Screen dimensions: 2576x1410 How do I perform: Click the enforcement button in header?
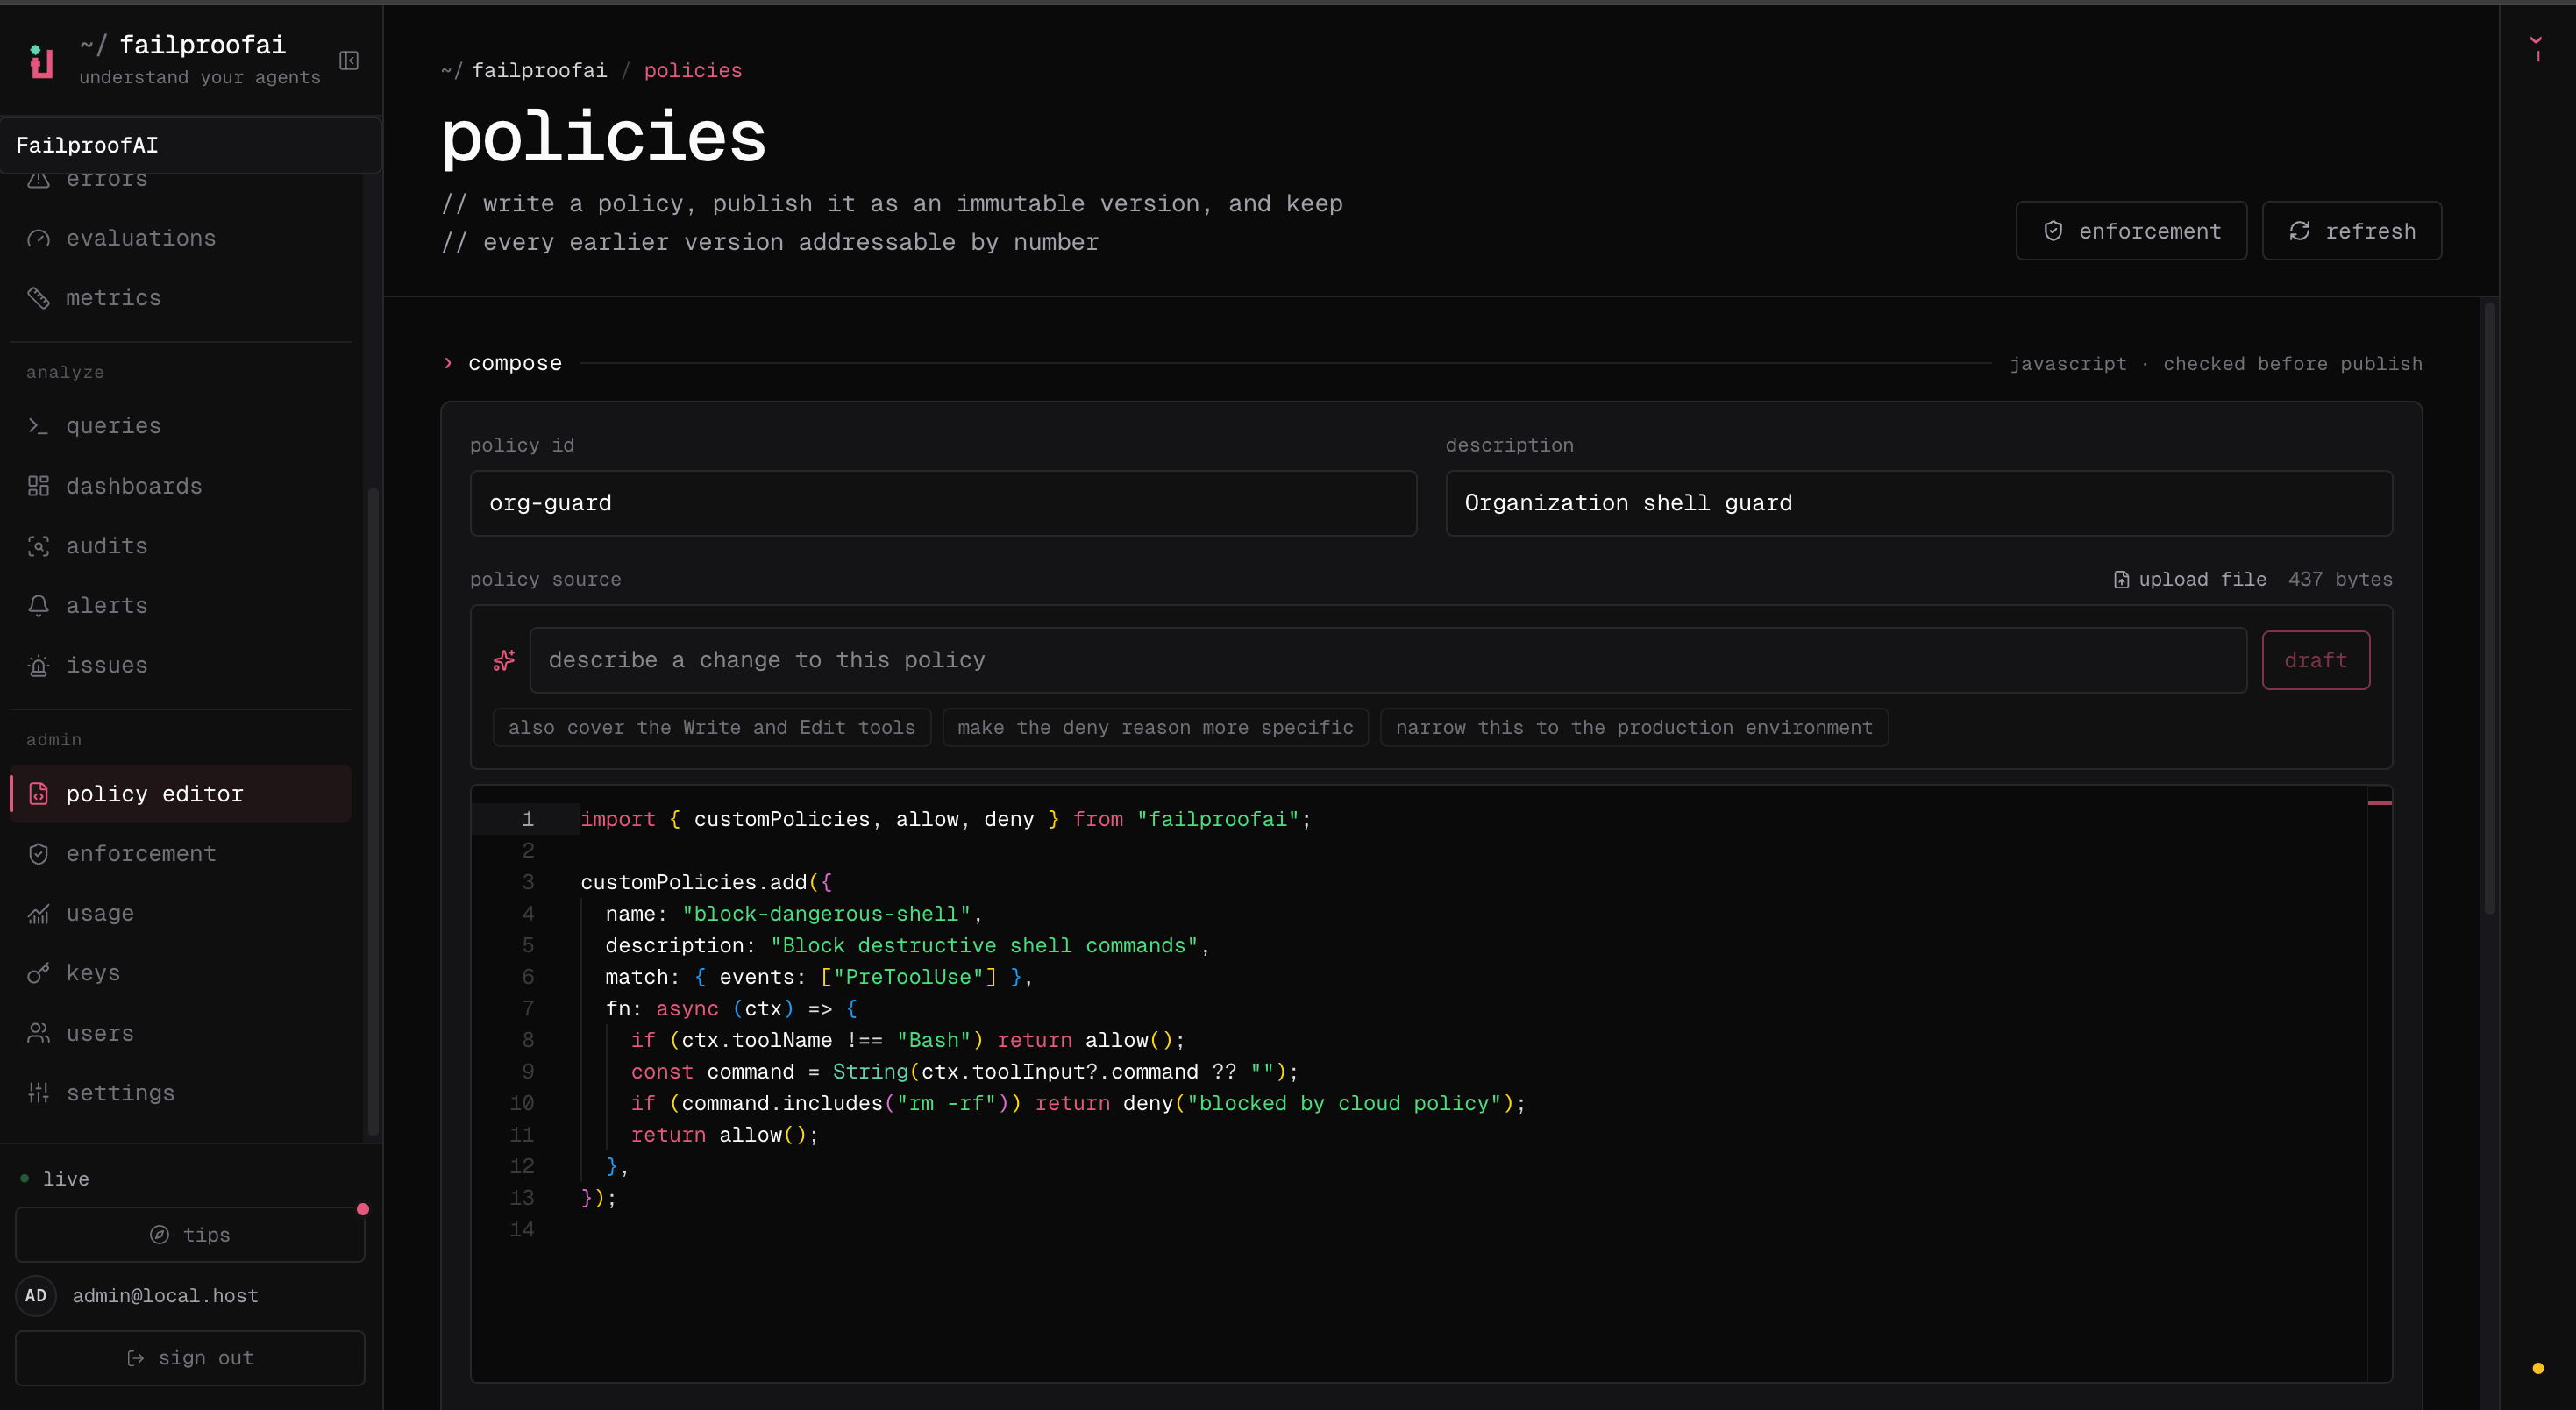click(2131, 231)
